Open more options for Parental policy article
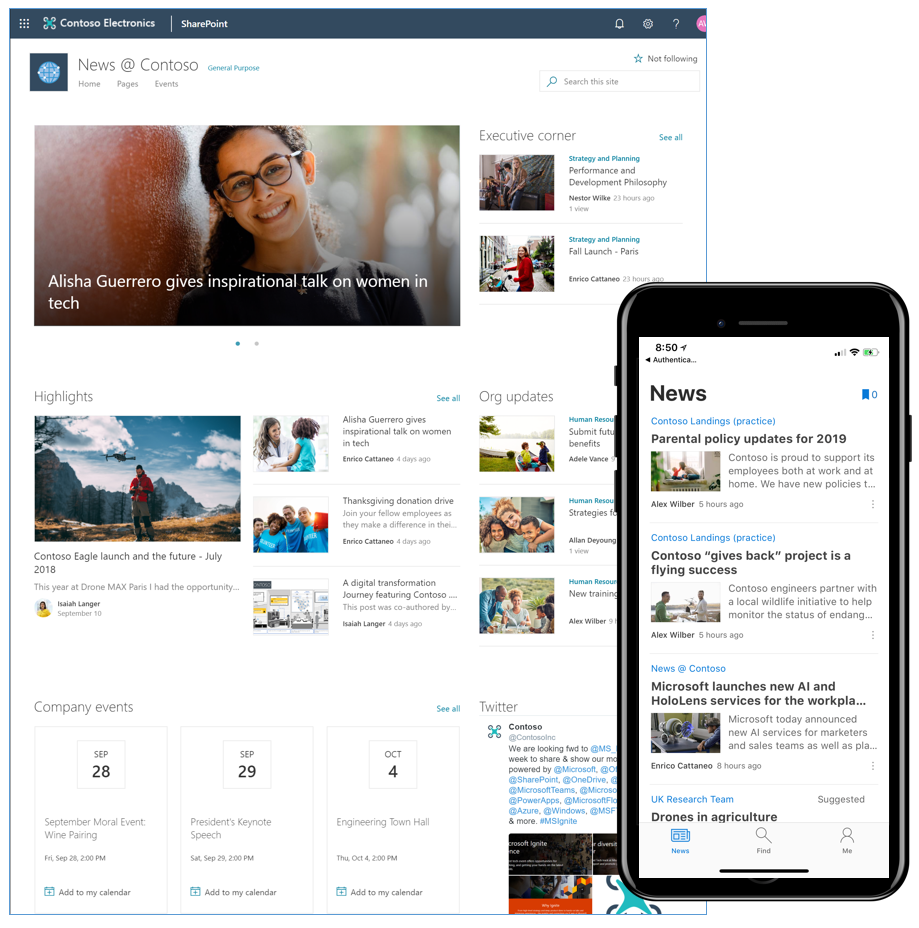The height and width of the screenshot is (928, 919). click(x=874, y=504)
